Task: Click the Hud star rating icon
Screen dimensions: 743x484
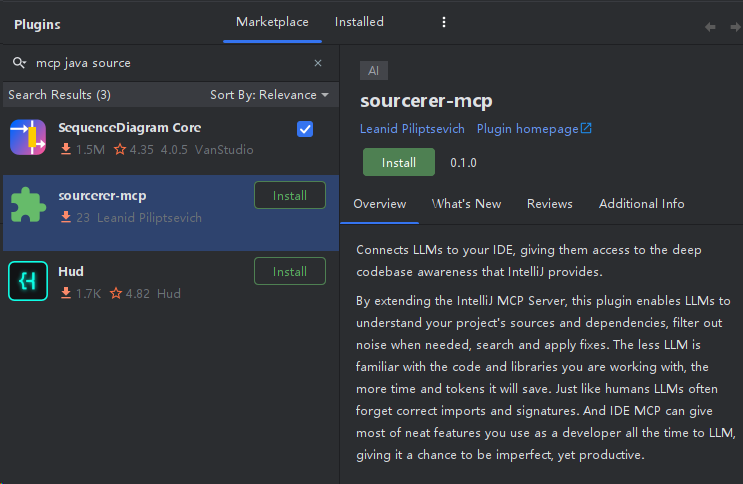Action: (116, 293)
